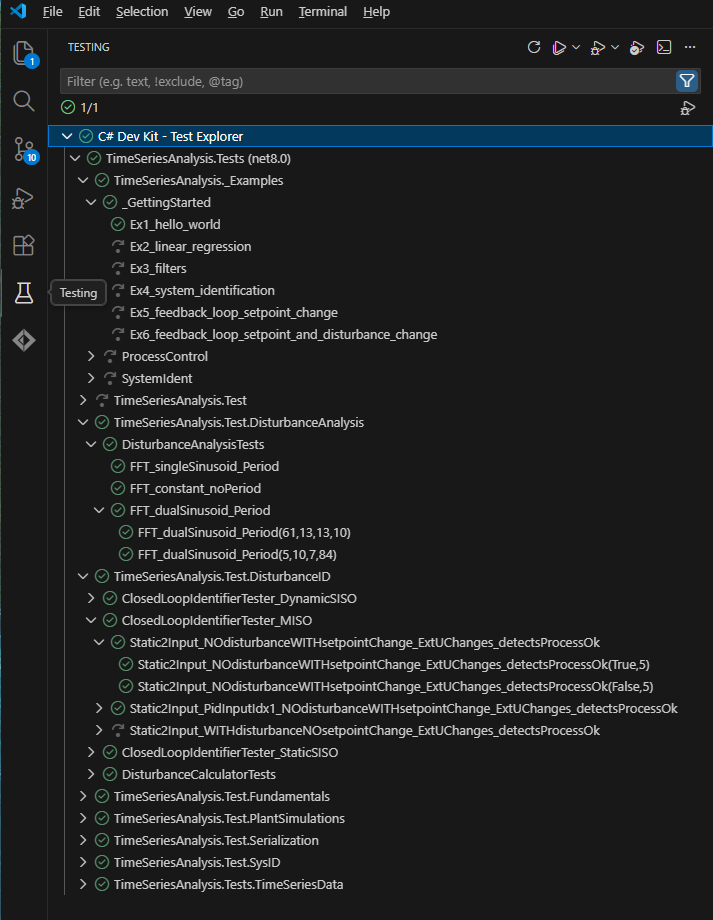
Task: Open the Search view icon
Action: click(23, 101)
